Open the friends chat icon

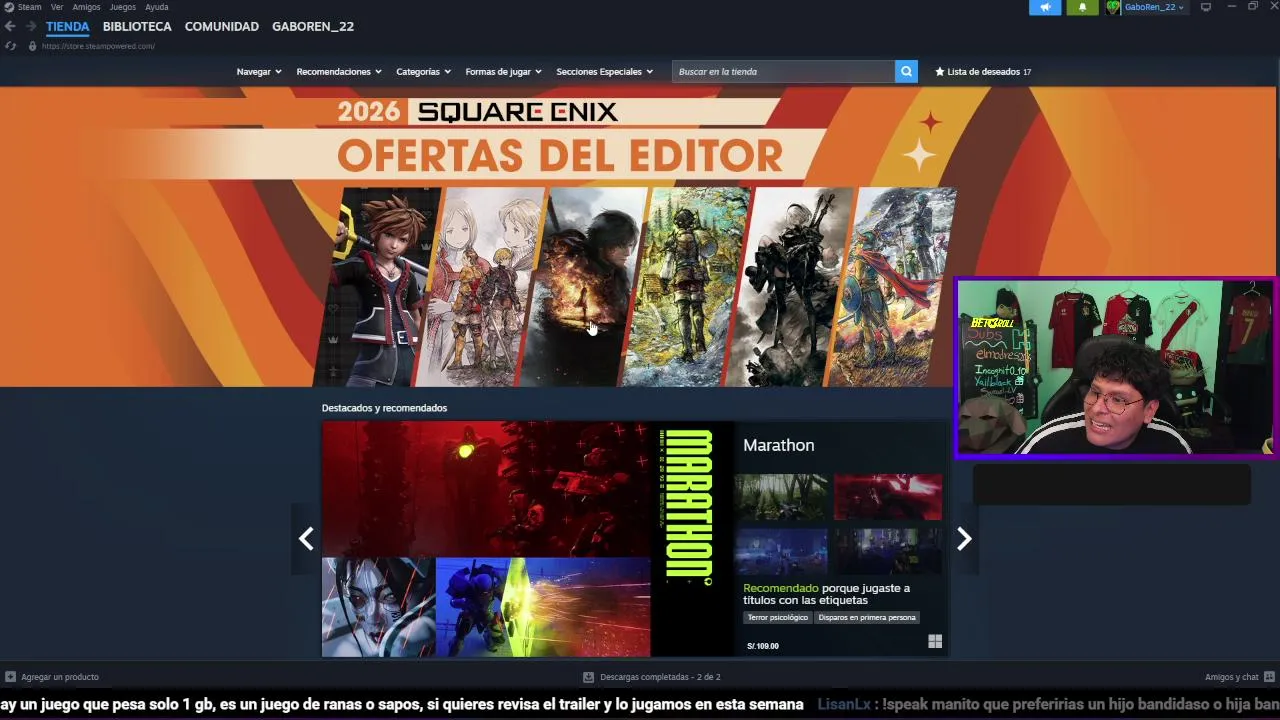coord(1269,677)
